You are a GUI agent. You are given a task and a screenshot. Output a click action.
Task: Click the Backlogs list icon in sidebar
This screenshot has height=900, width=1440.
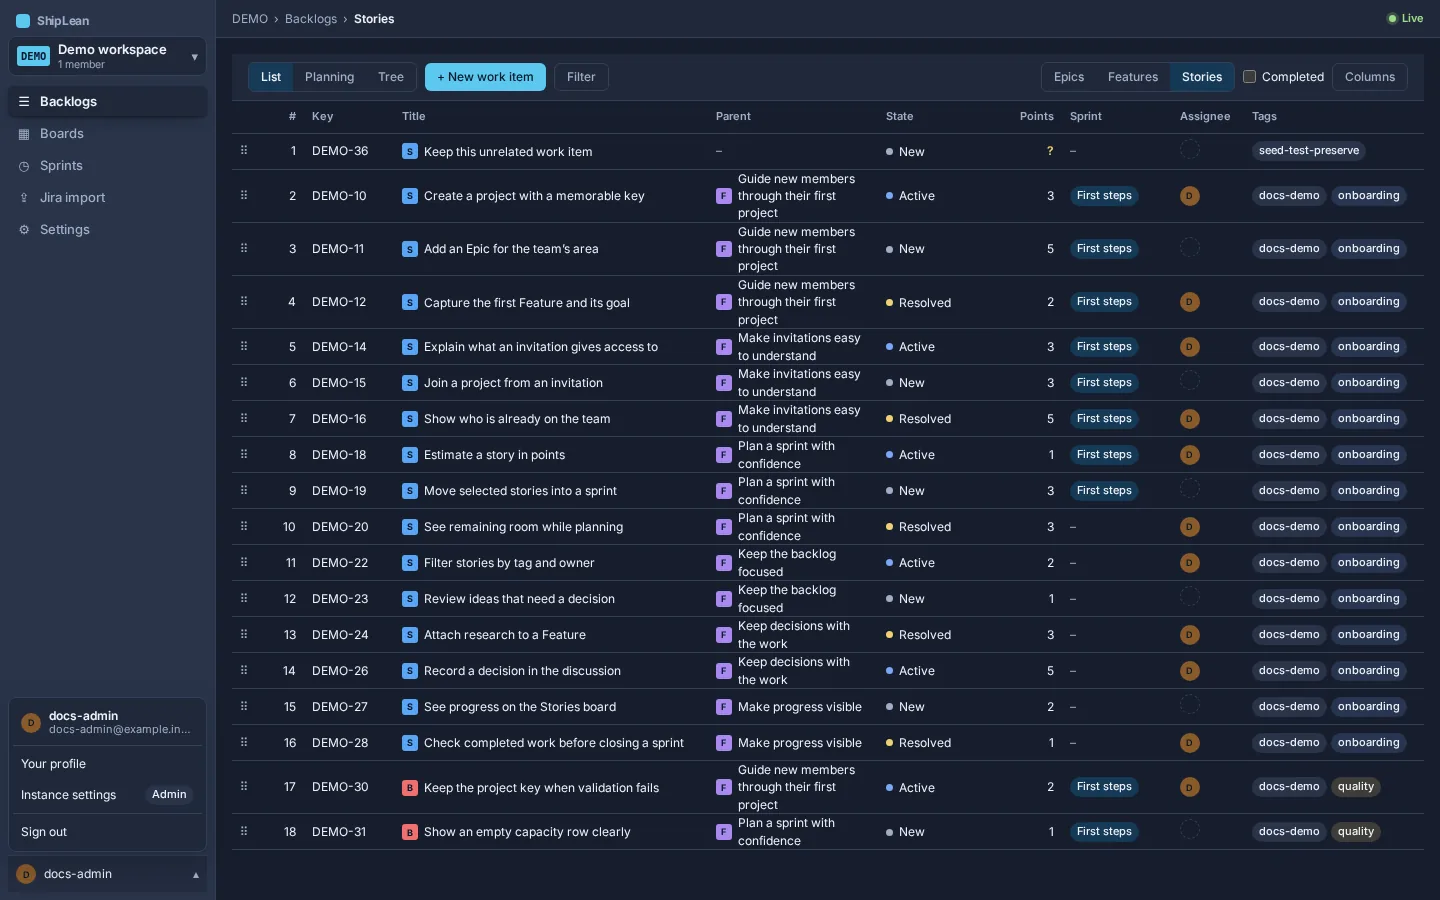pos(24,102)
